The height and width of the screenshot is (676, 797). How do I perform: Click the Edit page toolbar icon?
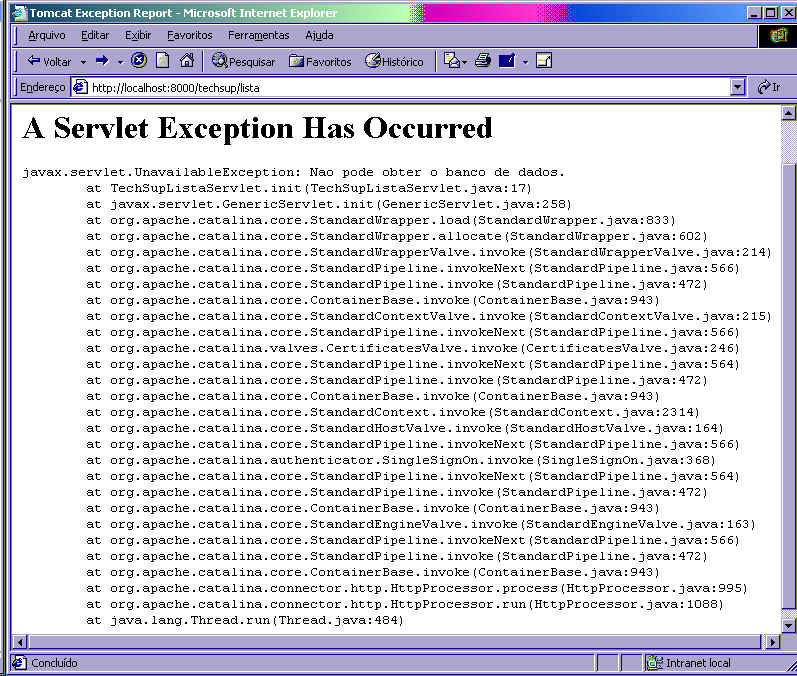tap(507, 61)
